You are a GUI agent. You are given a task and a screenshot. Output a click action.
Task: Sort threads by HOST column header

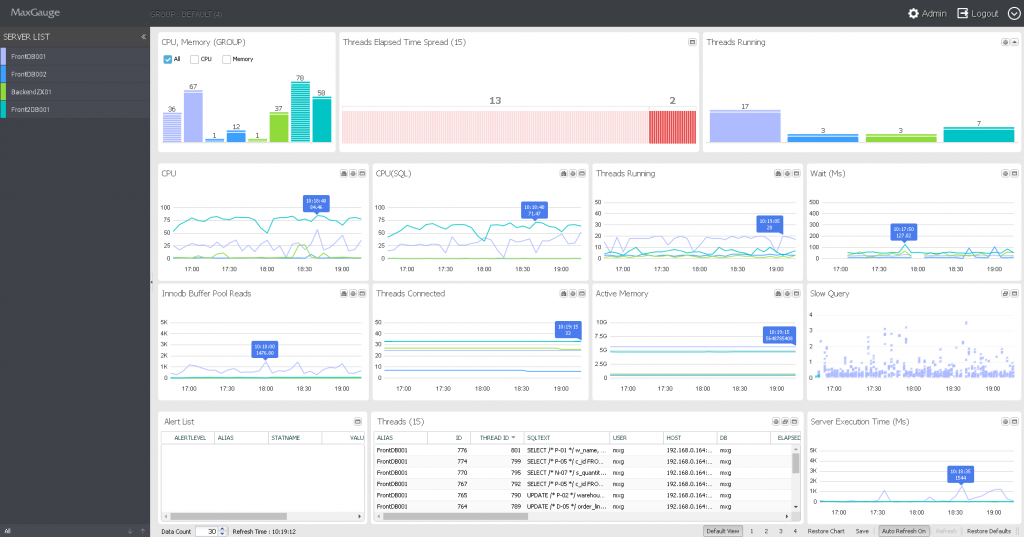(x=689, y=438)
